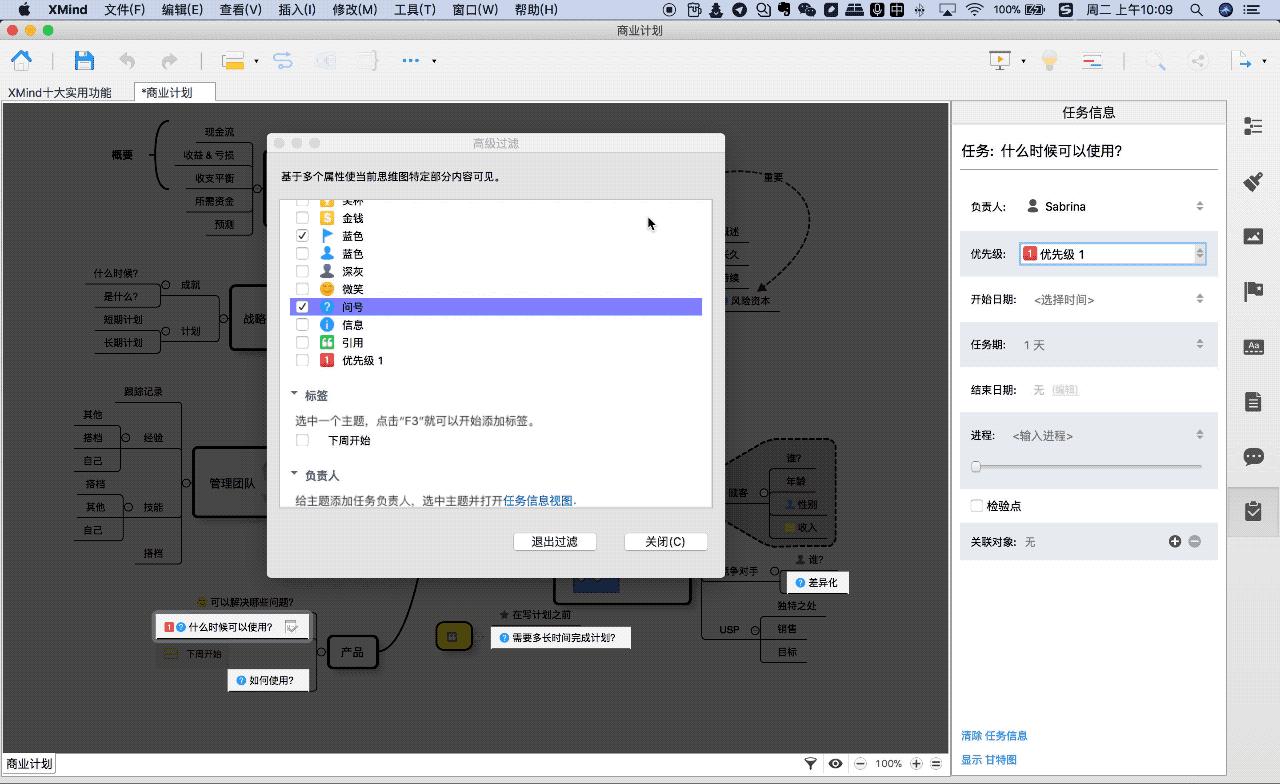Open the task info panel icon
Viewport: 1280px width, 784px height.
[1252, 511]
